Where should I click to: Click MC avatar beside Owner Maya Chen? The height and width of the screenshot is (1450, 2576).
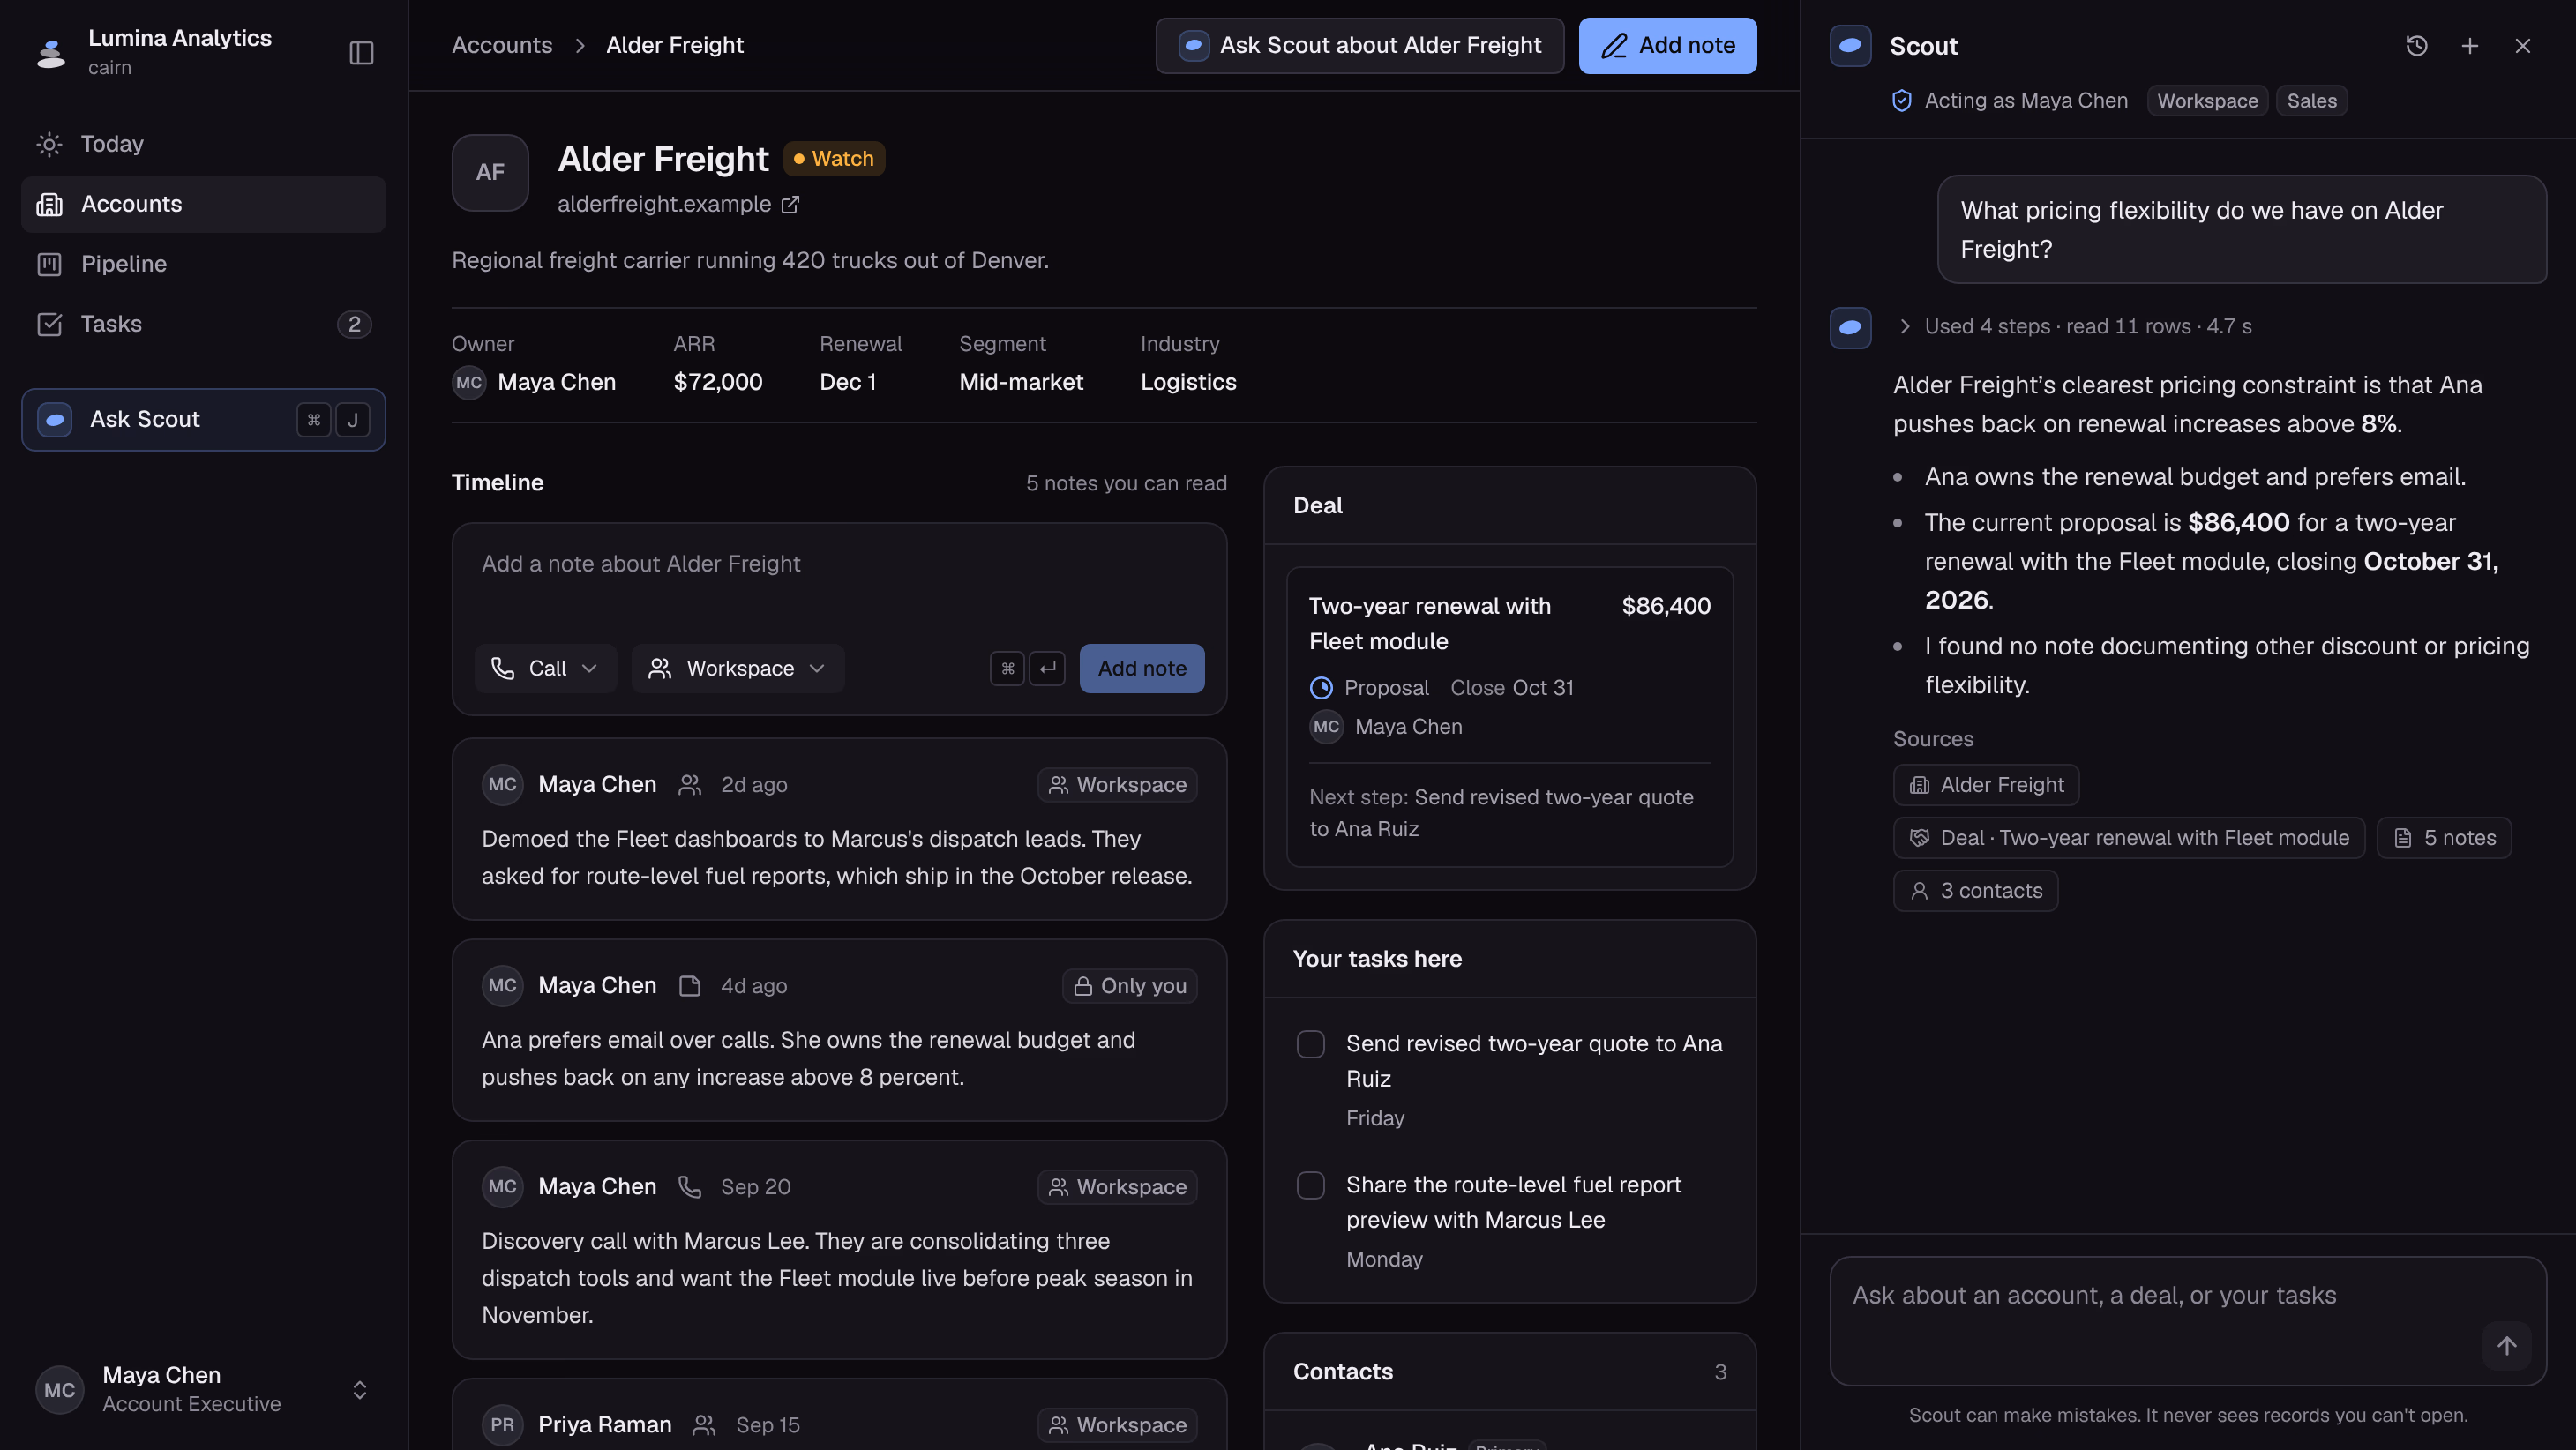coord(469,383)
